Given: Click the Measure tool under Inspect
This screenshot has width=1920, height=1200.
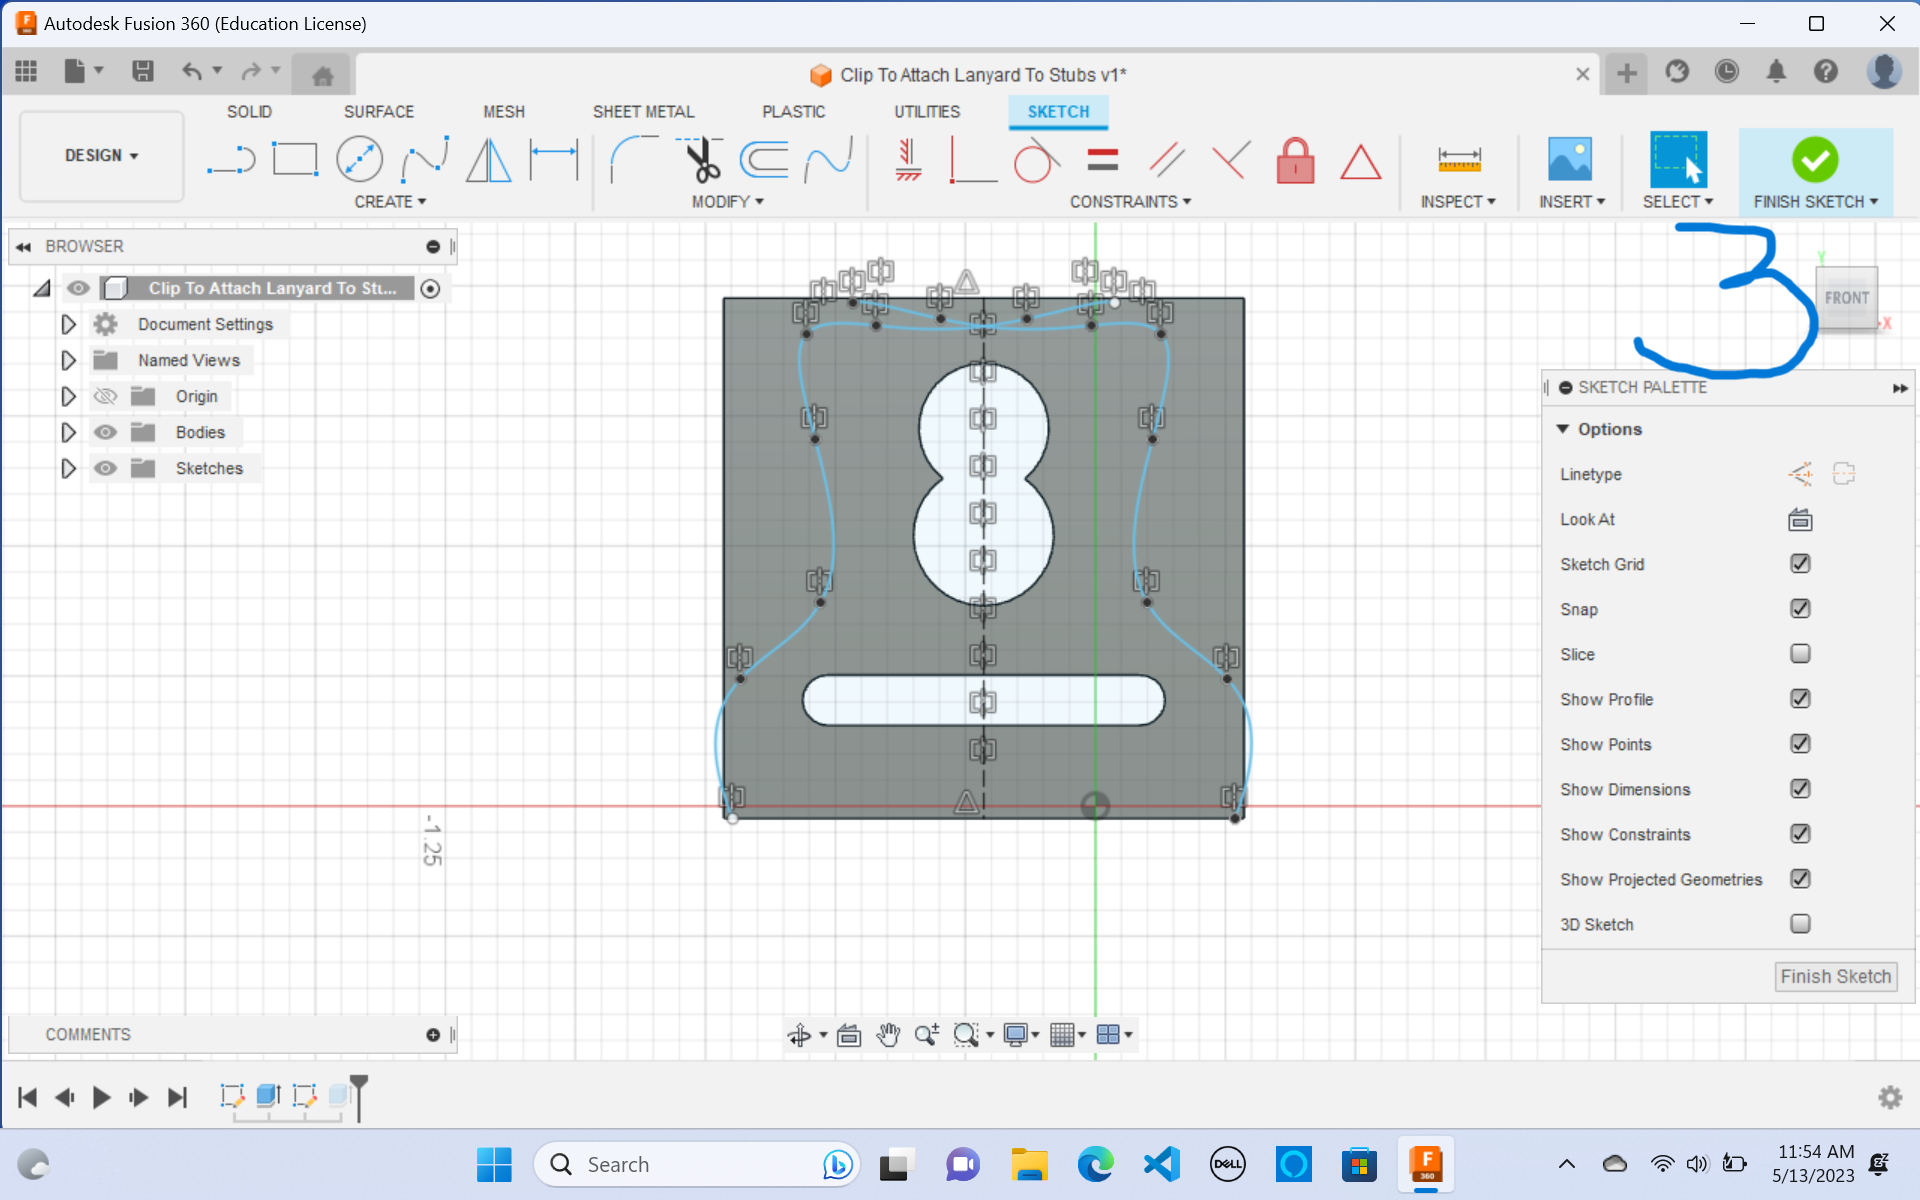Looking at the screenshot, I should click(1460, 160).
